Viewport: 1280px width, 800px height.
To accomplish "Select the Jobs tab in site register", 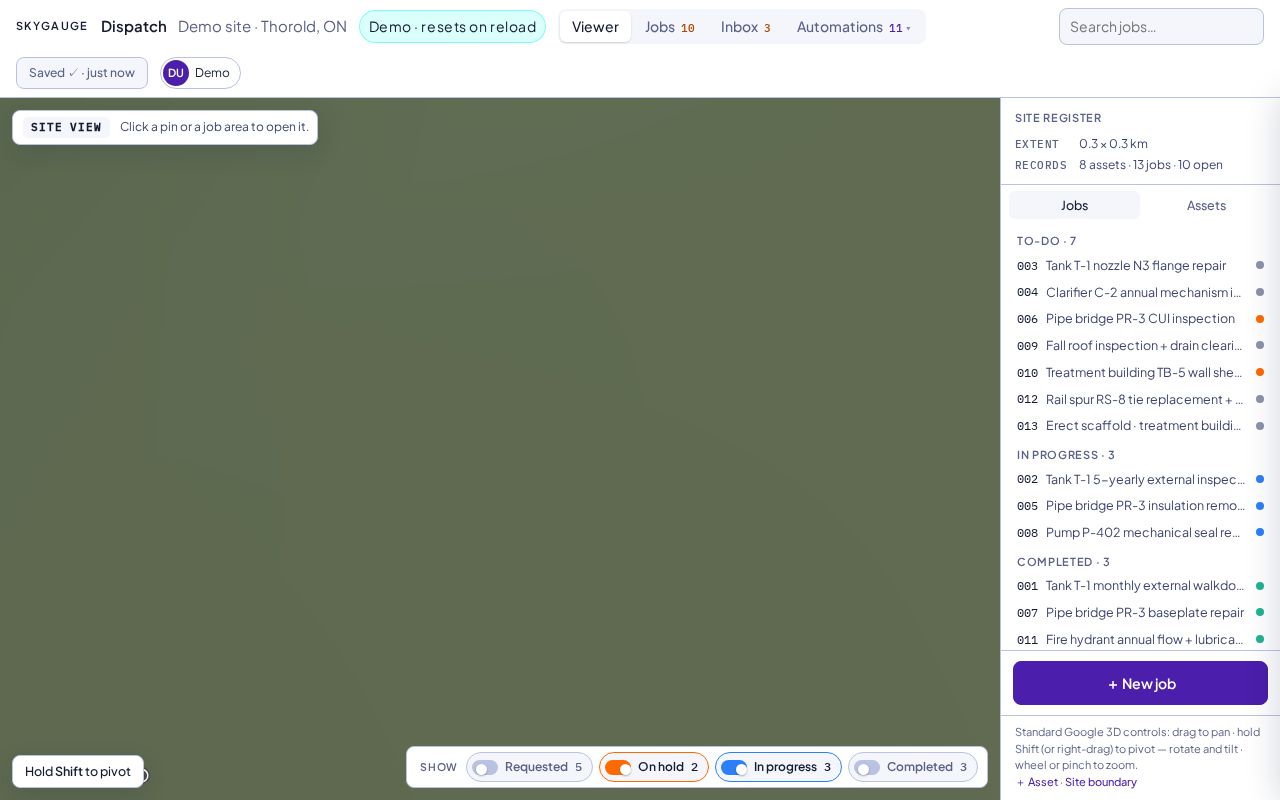I will point(1074,205).
